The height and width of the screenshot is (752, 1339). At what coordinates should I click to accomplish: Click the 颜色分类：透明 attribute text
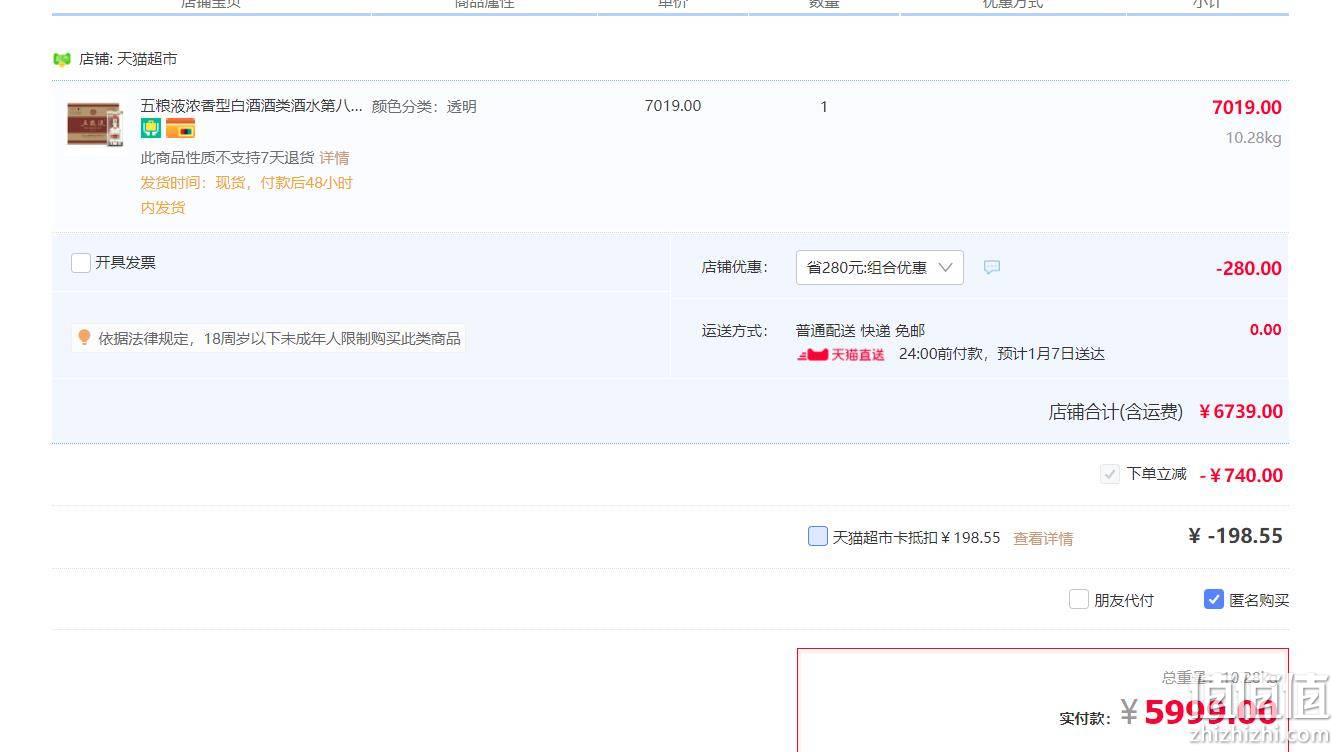pos(424,107)
